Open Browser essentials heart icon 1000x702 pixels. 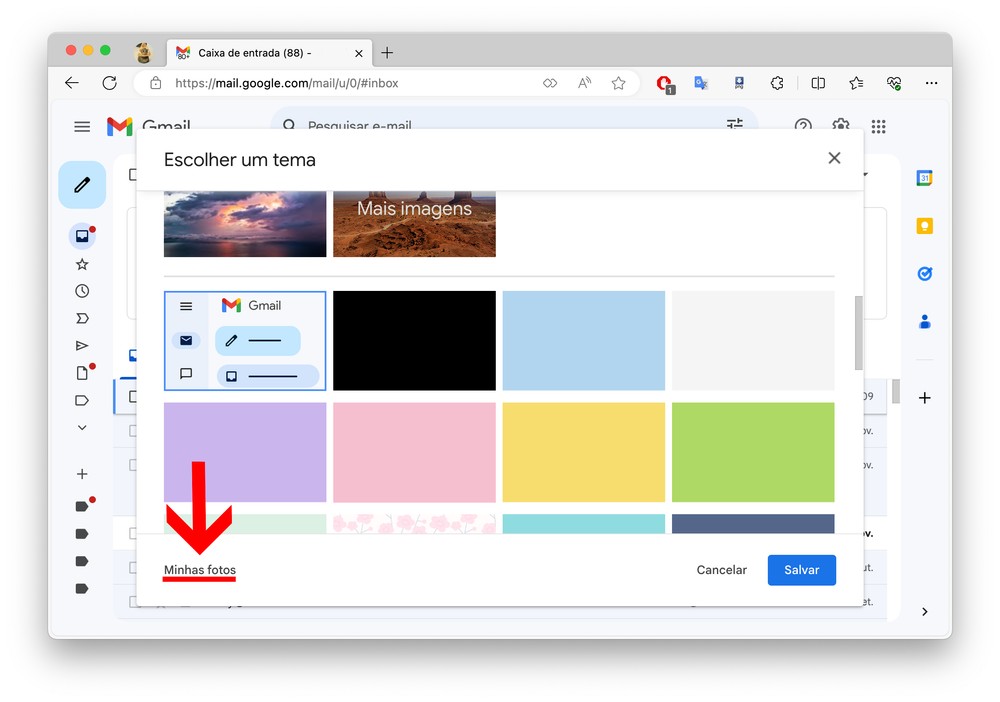point(893,83)
